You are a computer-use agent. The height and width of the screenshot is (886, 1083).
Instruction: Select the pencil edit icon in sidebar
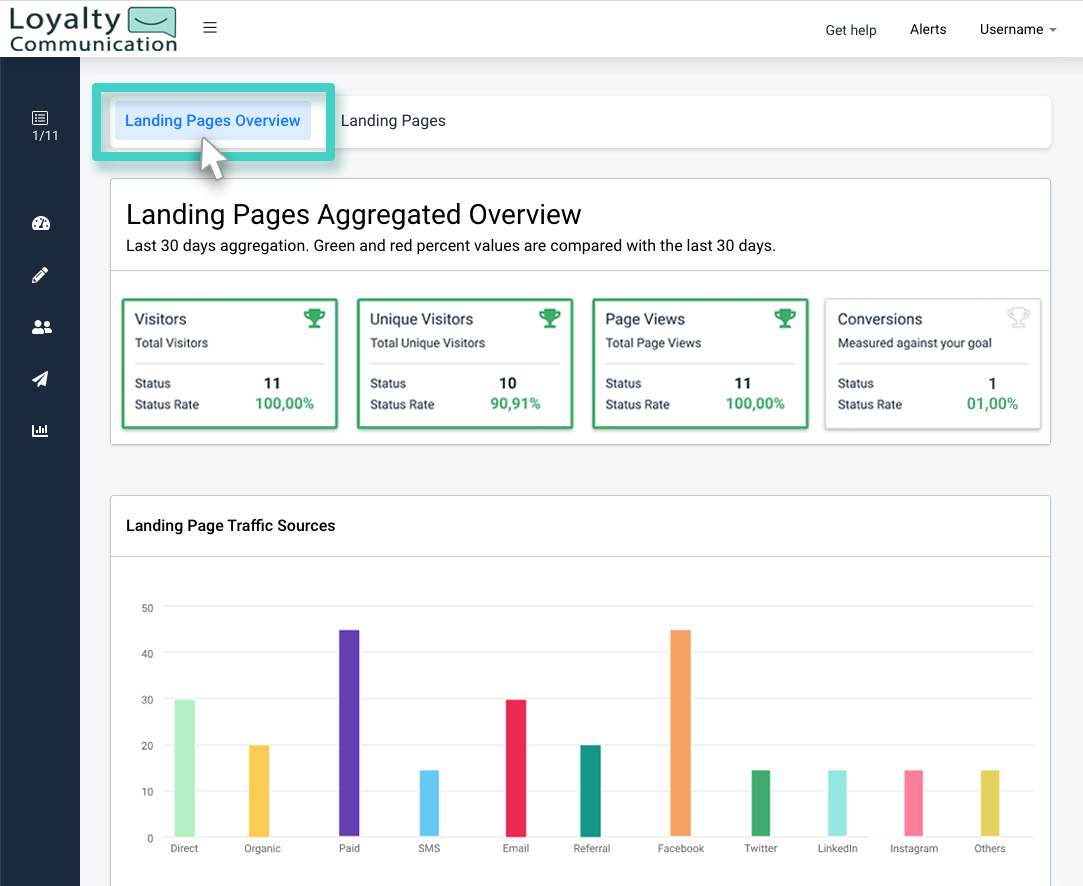click(40, 275)
